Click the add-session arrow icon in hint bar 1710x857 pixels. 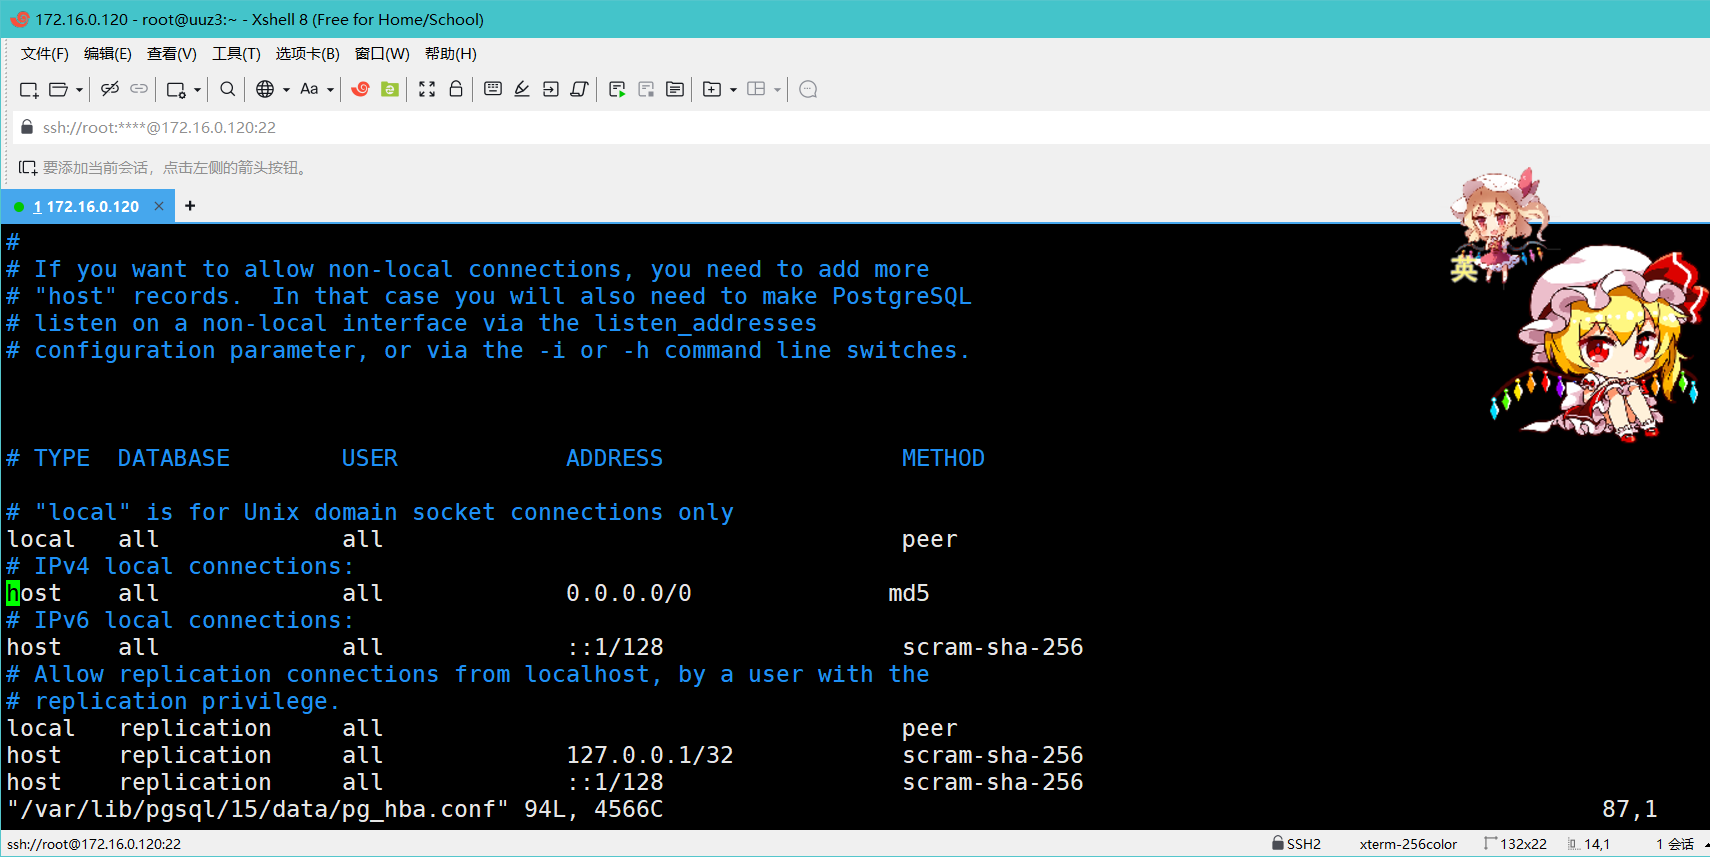coord(27,168)
